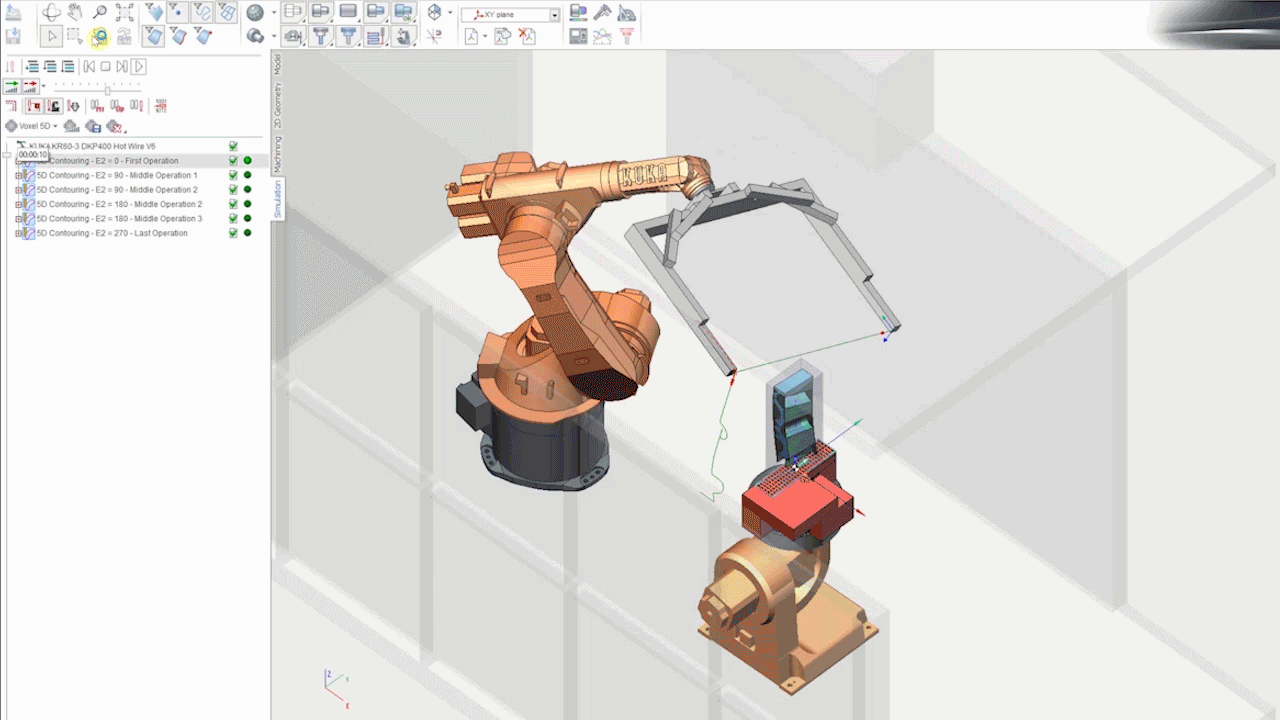This screenshot has height=720, width=1280.
Task: Click the 00 Op counter icon
Action: [x=117, y=106]
